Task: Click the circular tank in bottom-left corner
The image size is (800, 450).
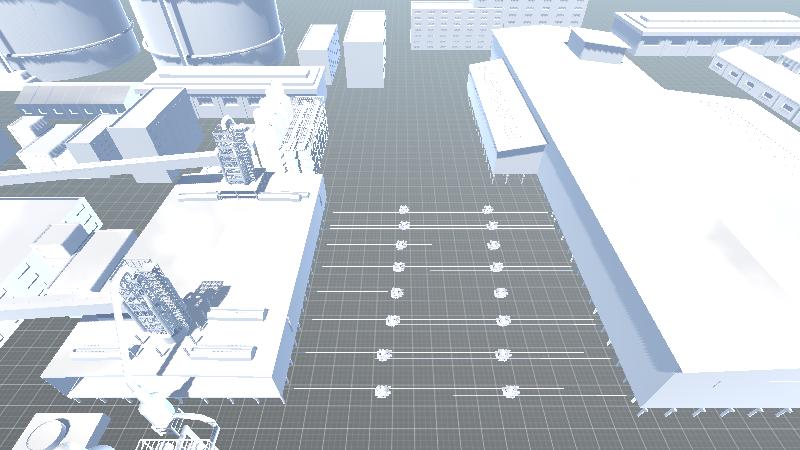Action: (x=50, y=434)
